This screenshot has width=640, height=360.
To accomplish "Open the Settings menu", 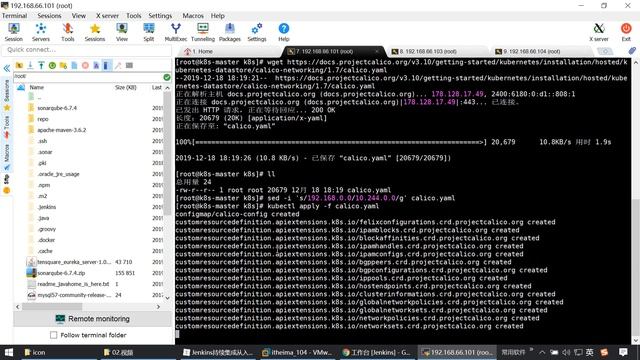I will pos(160,16).
